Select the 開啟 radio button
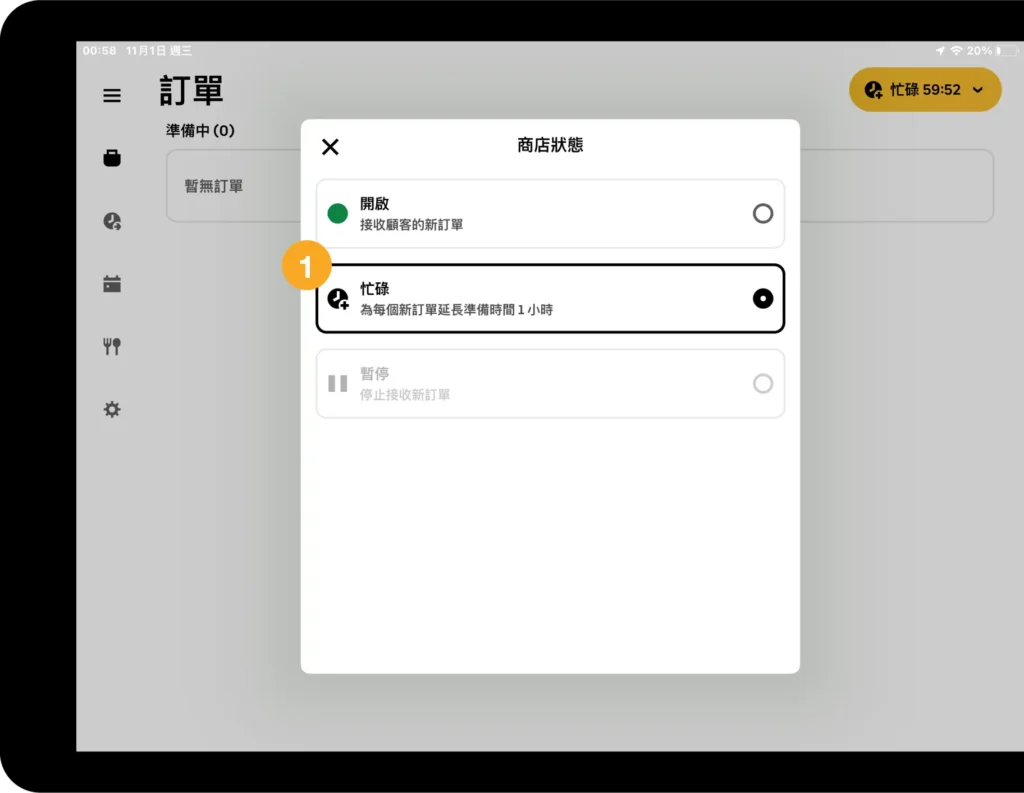Screen dimensions: 1024x793 pos(762,213)
